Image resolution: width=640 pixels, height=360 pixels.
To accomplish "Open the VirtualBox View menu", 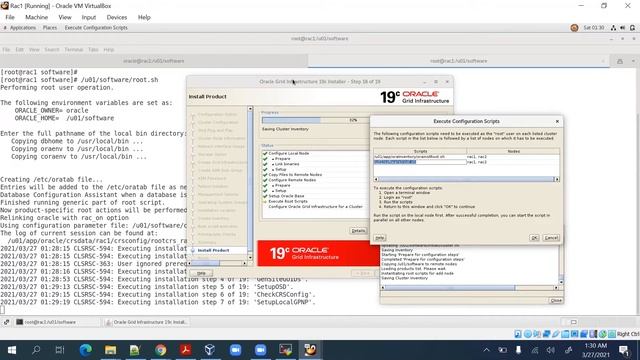I will 64,17.
